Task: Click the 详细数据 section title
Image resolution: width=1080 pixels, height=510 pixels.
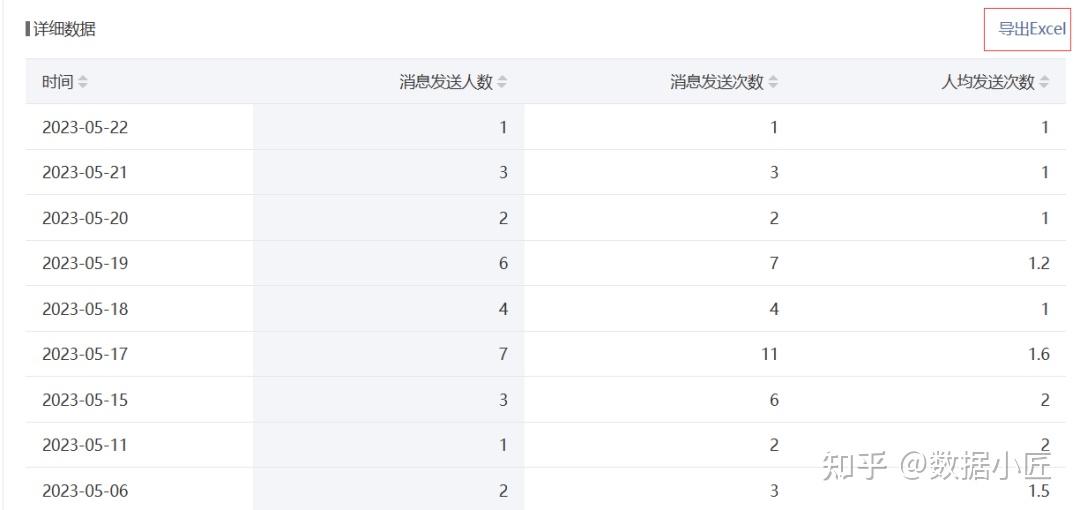Action: (64, 29)
